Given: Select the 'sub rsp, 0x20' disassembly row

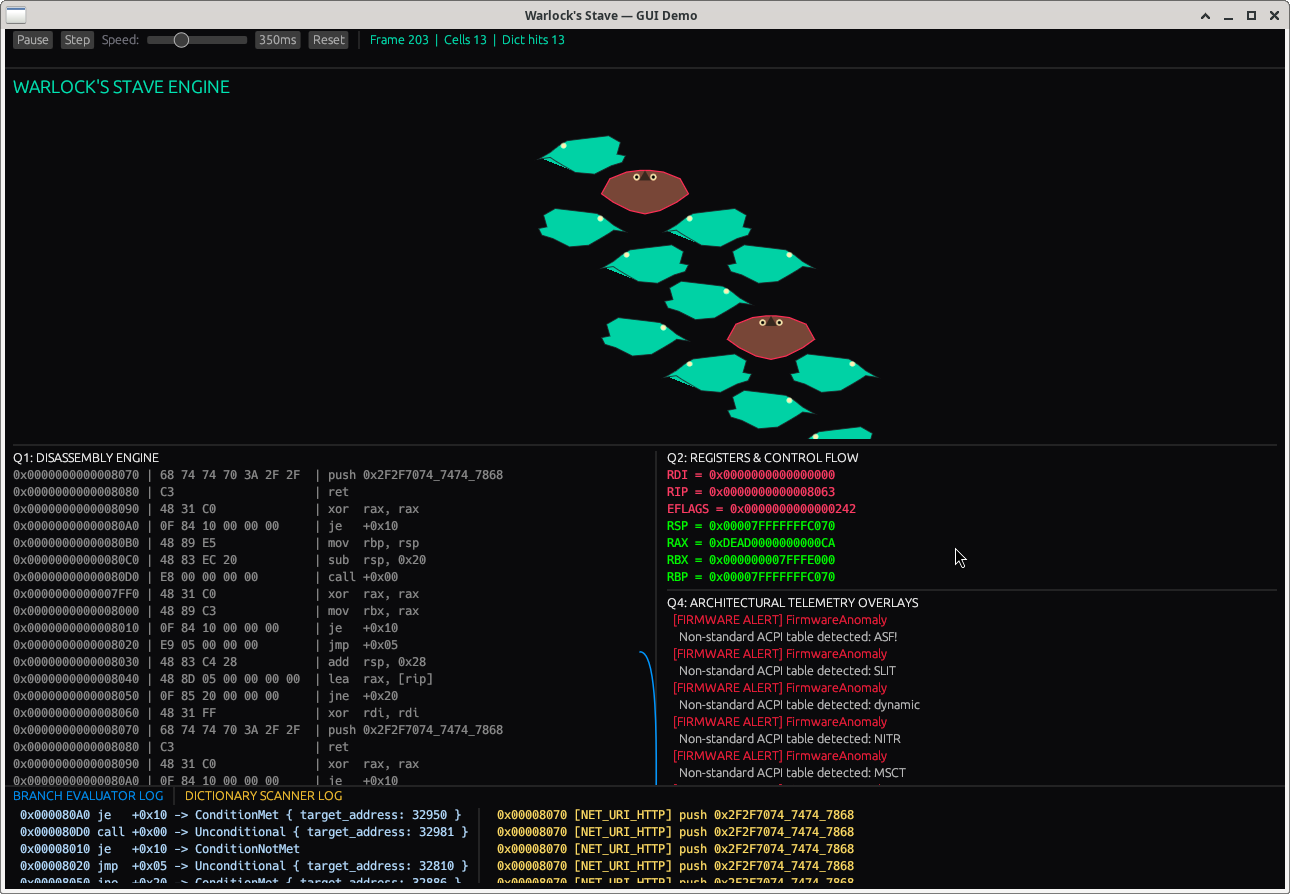Looking at the screenshot, I should [220, 560].
